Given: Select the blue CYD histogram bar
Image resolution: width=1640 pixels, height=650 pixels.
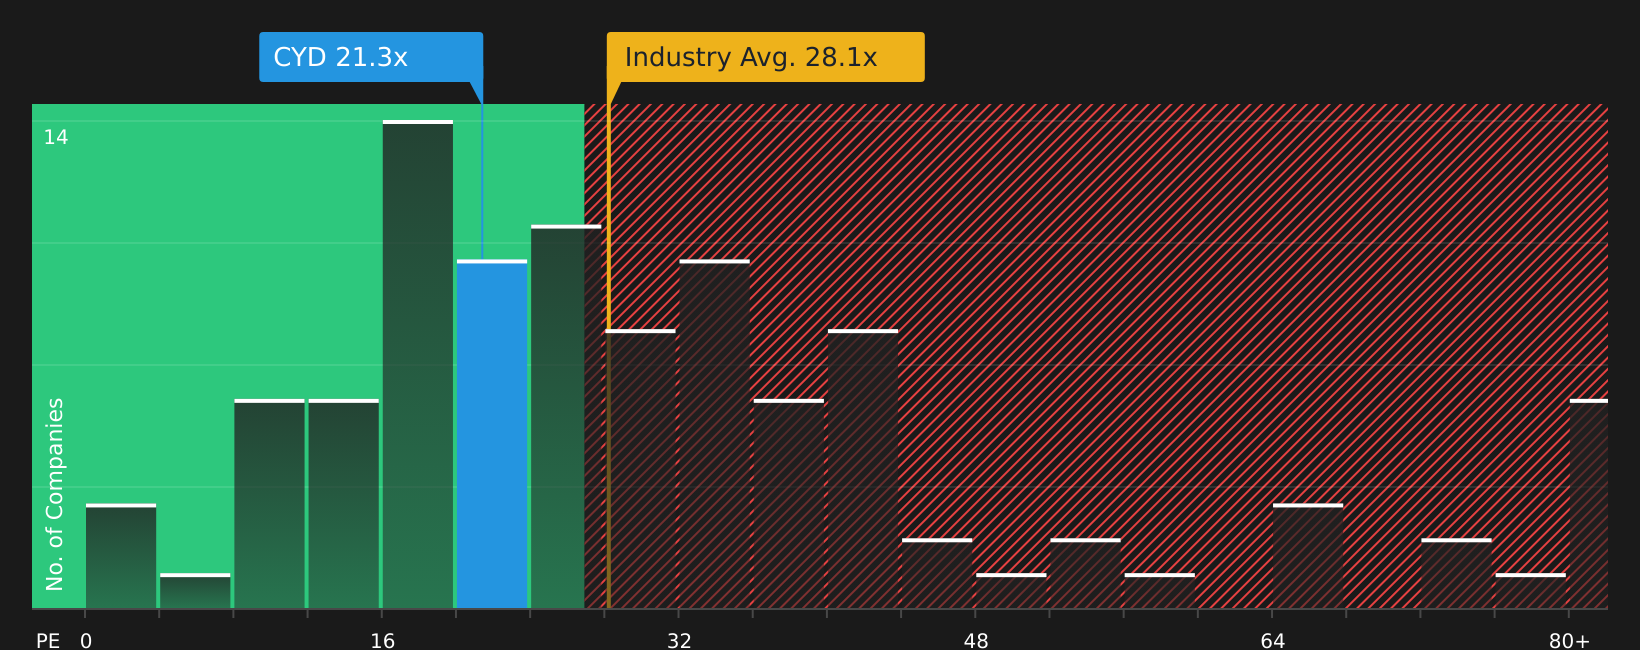Looking at the screenshot, I should click(492, 434).
